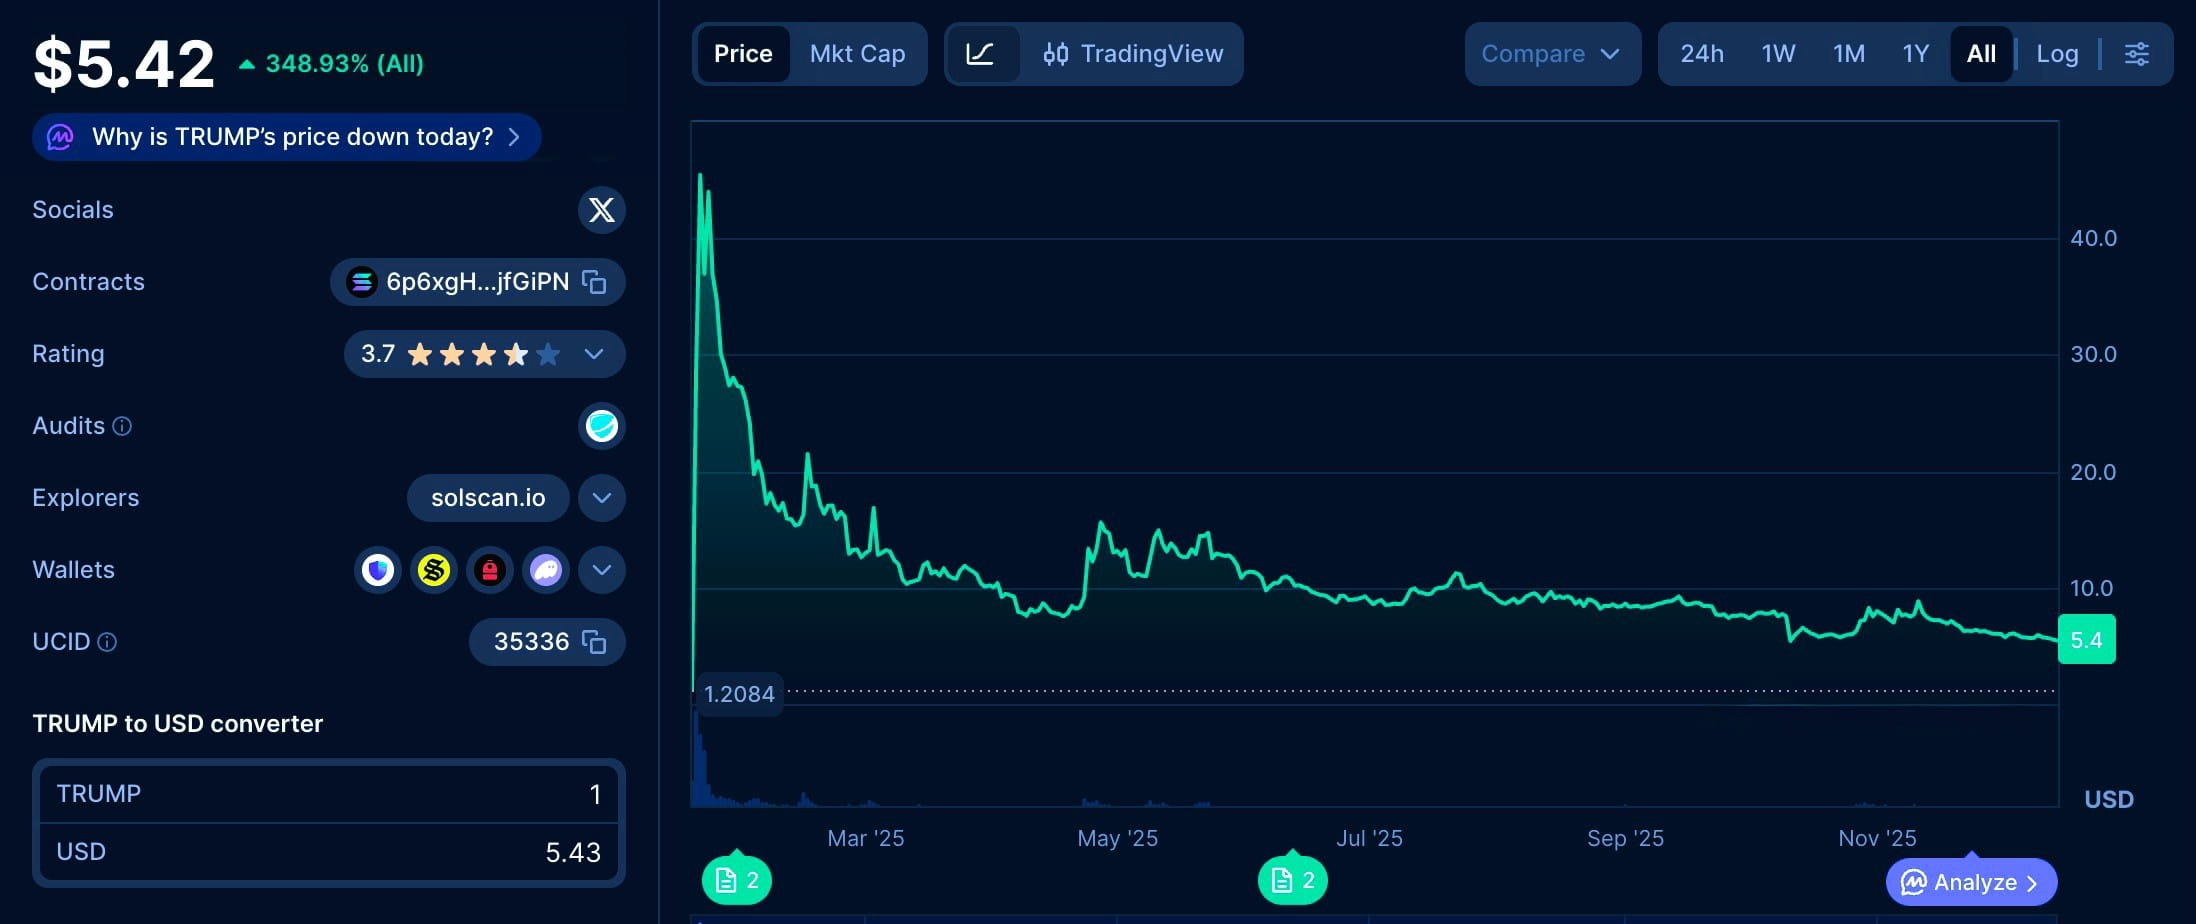
Task: Open chart settings sliders icon
Action: [x=2137, y=54]
